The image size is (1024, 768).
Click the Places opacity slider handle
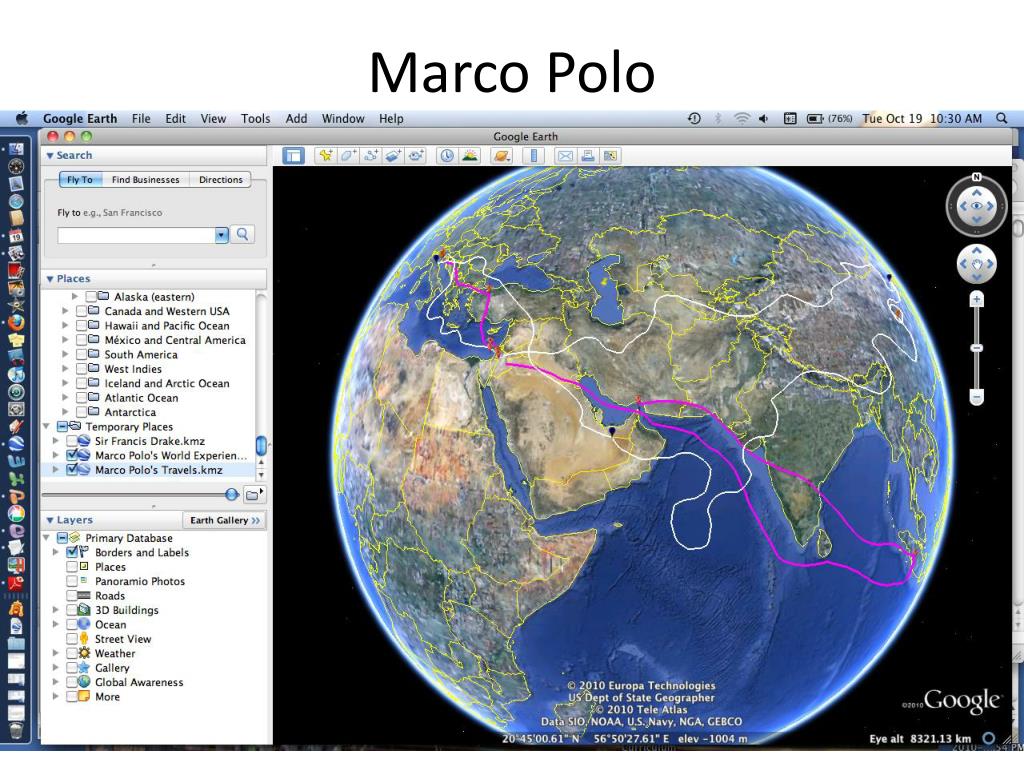click(231, 494)
